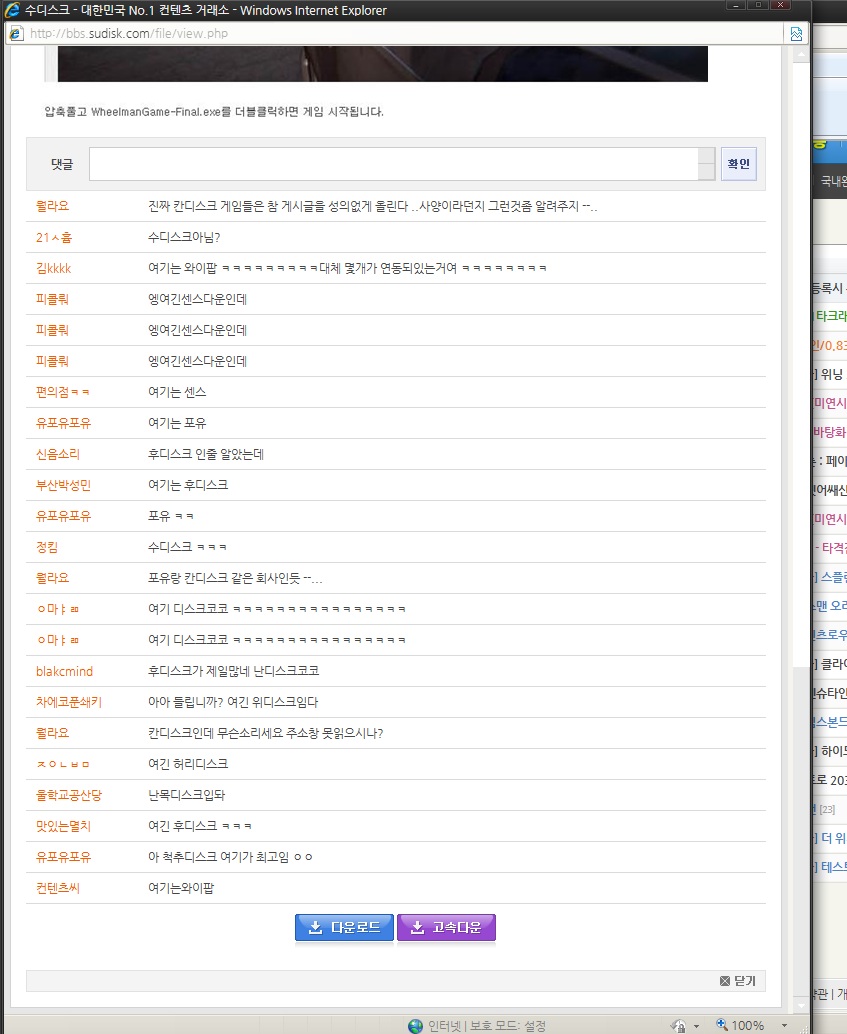Click the X icon beside 닫기
The height and width of the screenshot is (1034, 847).
tap(725, 981)
